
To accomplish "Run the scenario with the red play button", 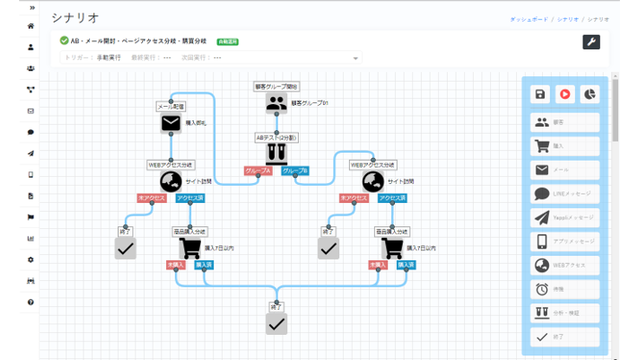I will [x=565, y=94].
